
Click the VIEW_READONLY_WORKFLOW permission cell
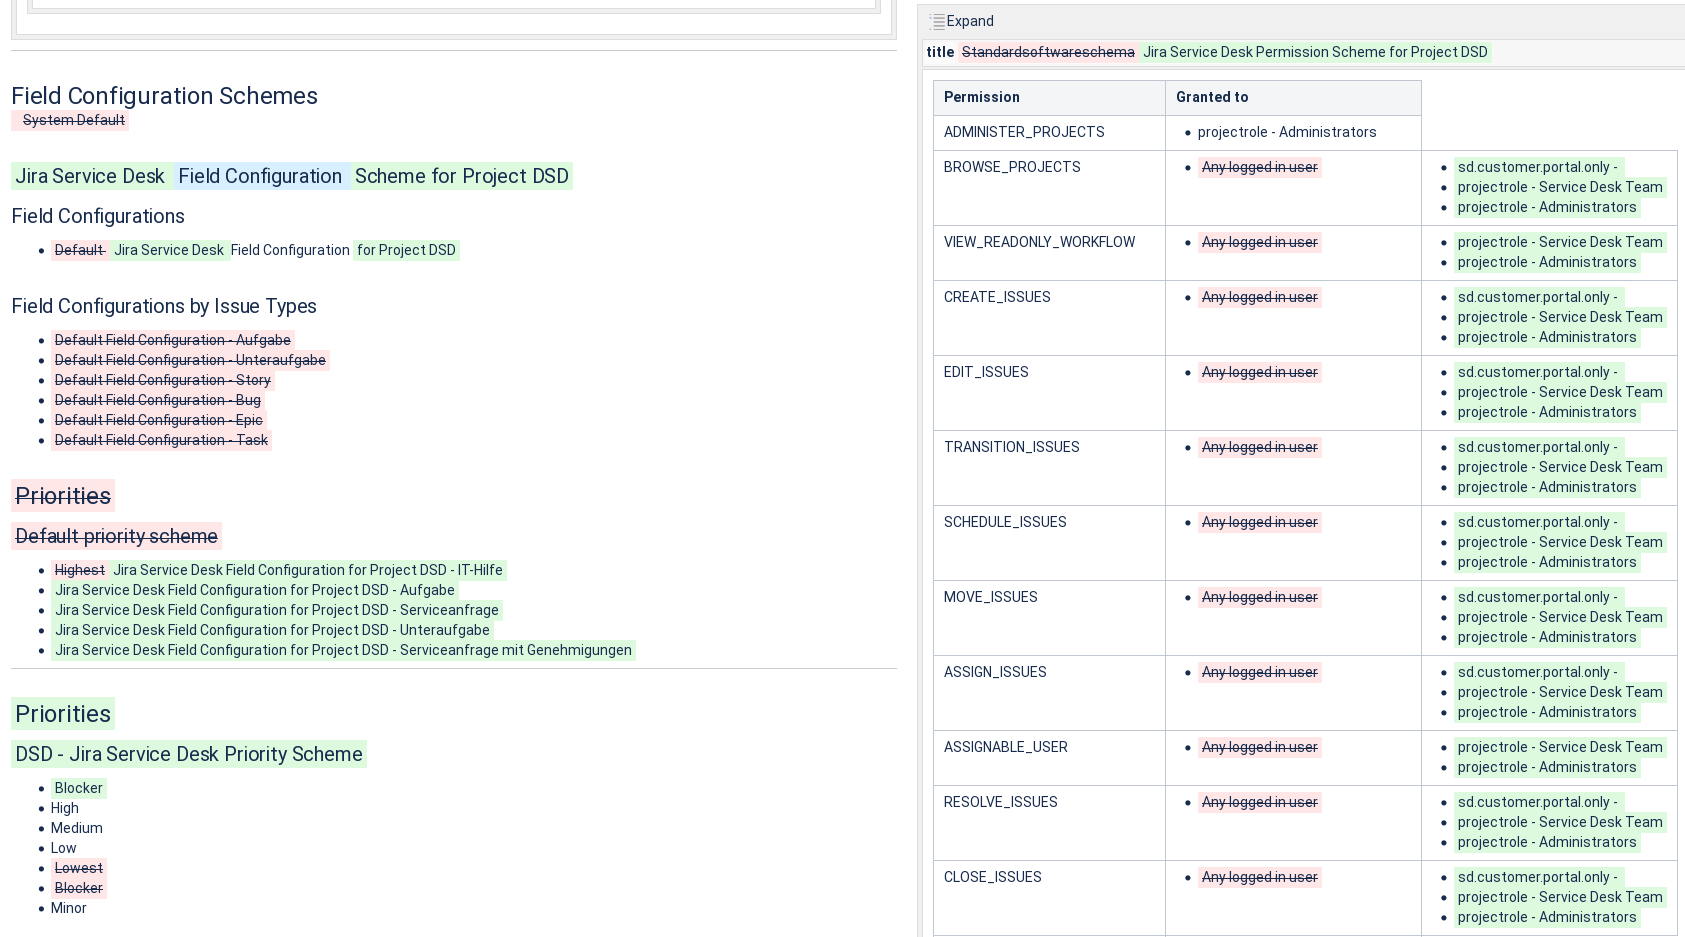[1049, 253]
